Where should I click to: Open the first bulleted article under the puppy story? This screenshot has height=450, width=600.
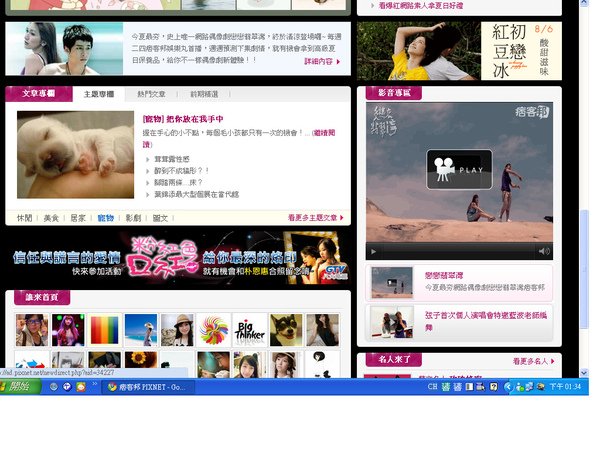coord(171,159)
